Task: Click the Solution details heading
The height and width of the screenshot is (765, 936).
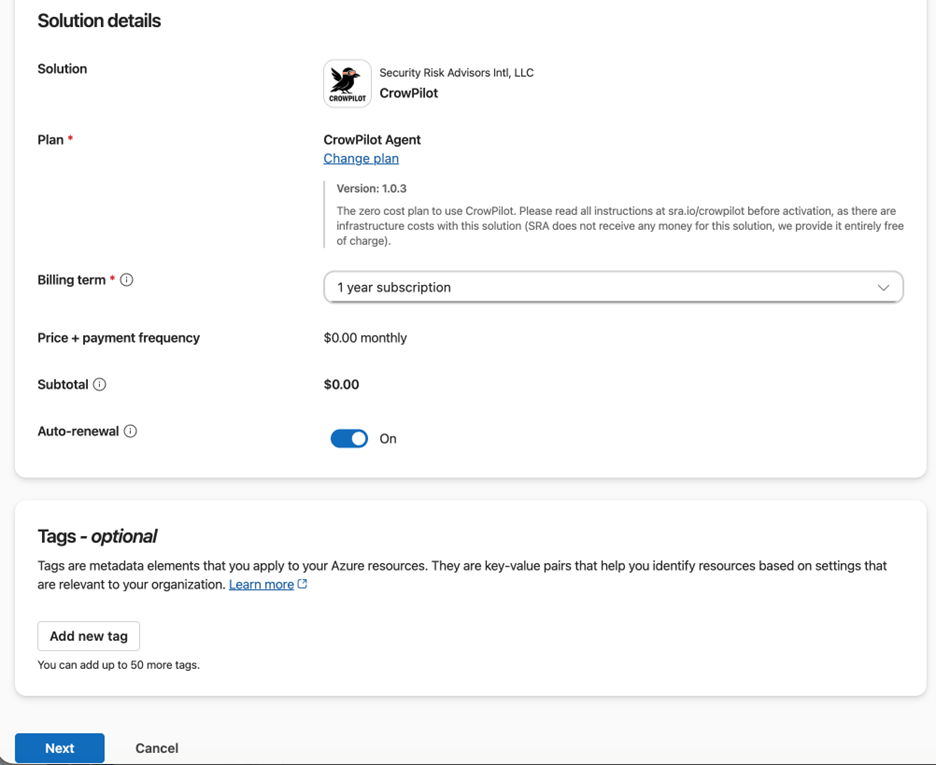Action: [x=99, y=21]
